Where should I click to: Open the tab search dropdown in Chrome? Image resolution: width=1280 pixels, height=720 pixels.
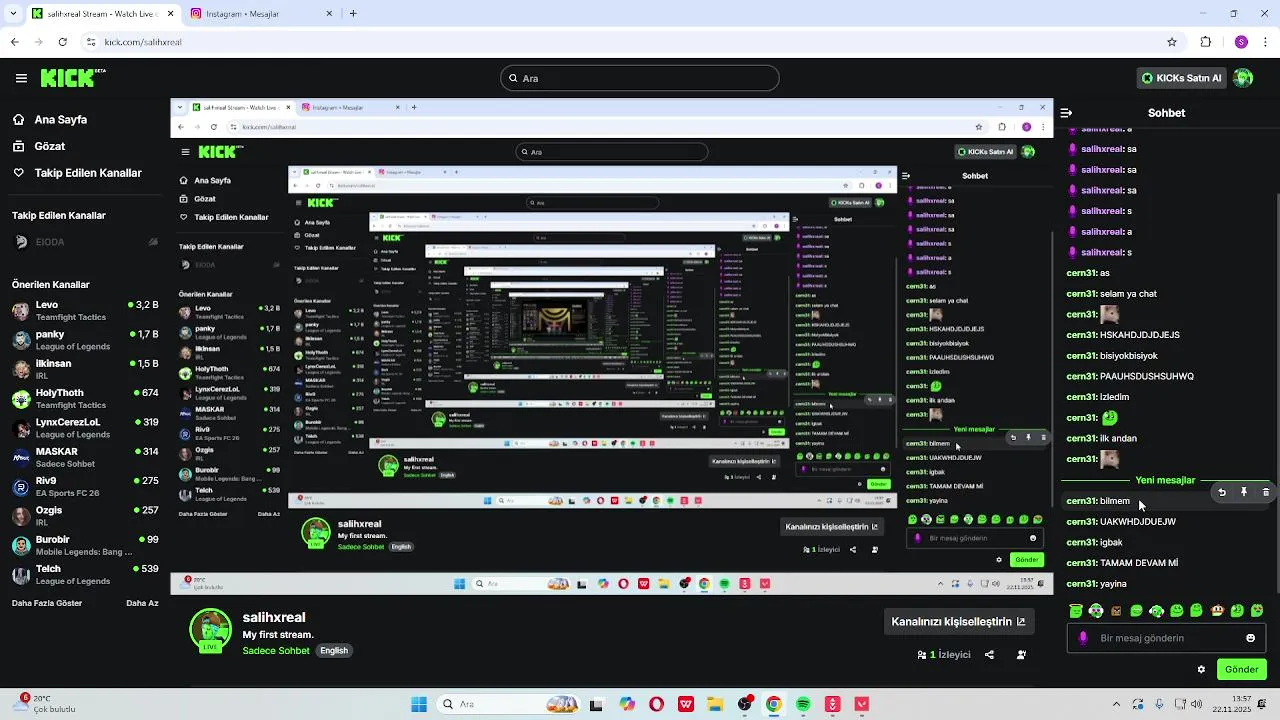[x=13, y=14]
